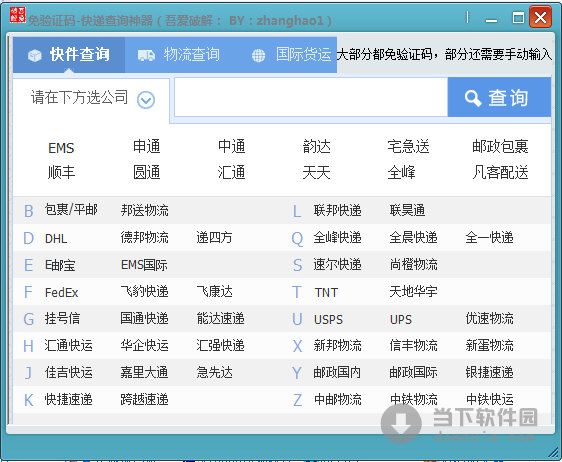
Task: Pick 快捷速递 in the K row
Action: (x=68, y=399)
